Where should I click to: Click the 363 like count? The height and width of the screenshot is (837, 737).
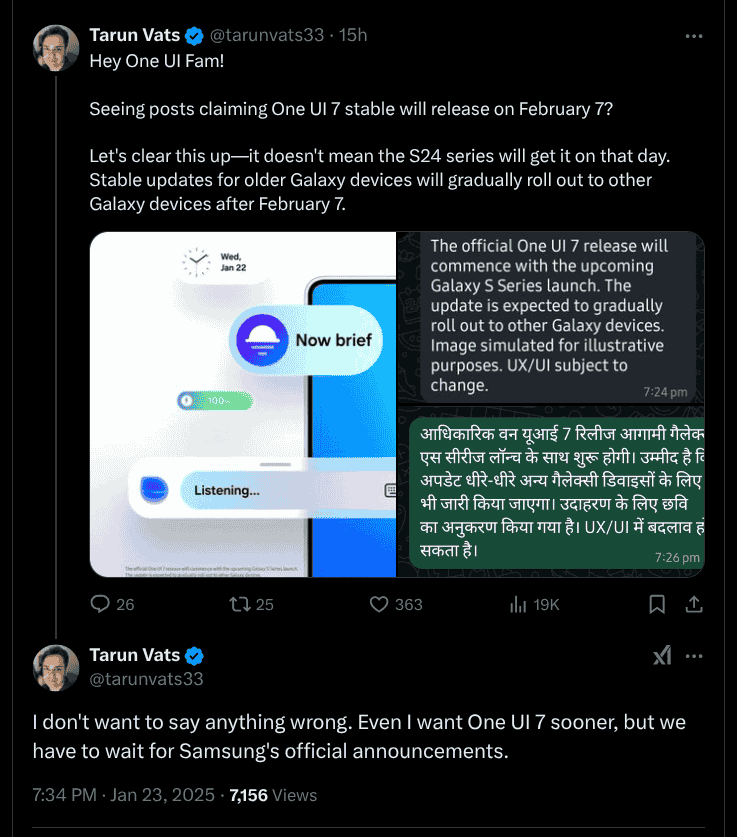pos(407,604)
